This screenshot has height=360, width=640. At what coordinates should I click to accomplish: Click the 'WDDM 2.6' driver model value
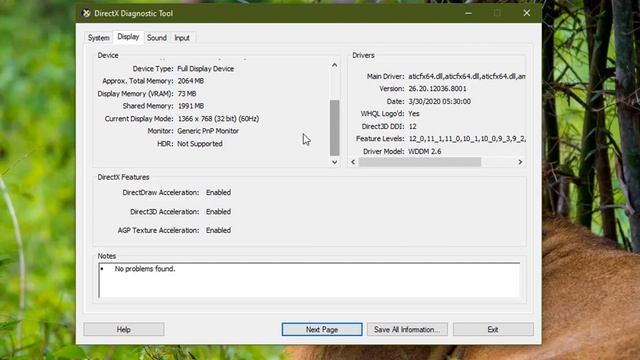click(424, 151)
